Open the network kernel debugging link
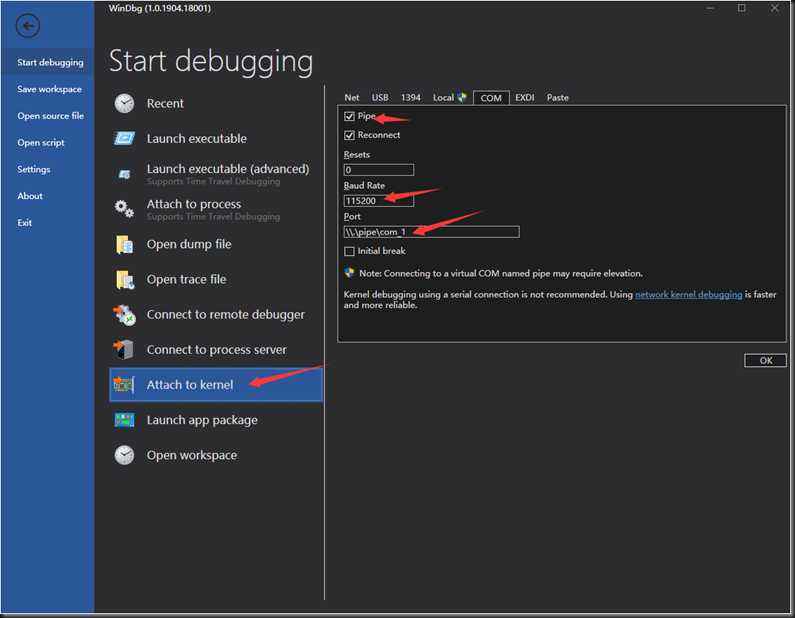Viewport: 795px width, 618px height. click(x=689, y=295)
